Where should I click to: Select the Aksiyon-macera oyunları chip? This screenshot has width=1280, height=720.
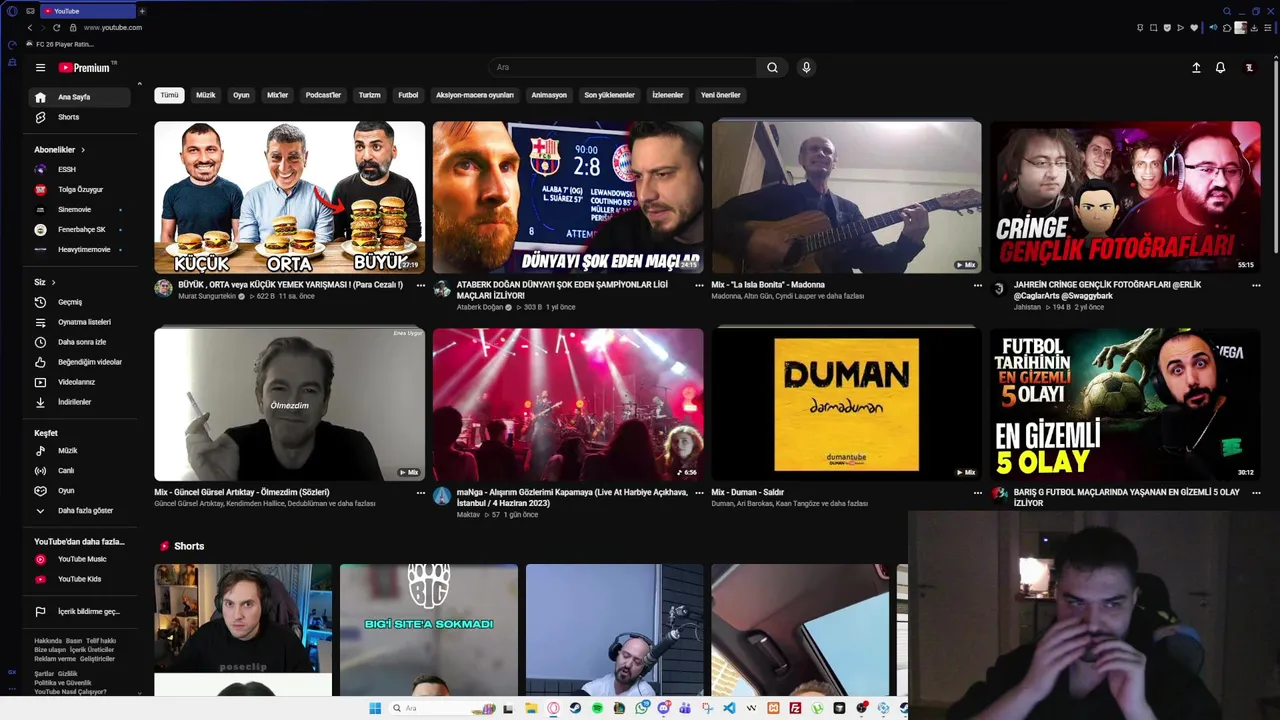(x=475, y=95)
